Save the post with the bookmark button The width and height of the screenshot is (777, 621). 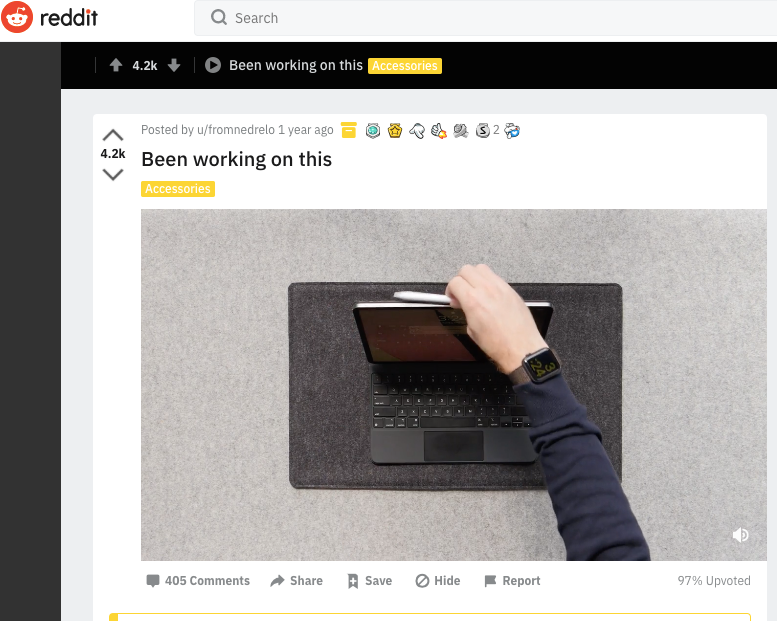[x=370, y=580]
